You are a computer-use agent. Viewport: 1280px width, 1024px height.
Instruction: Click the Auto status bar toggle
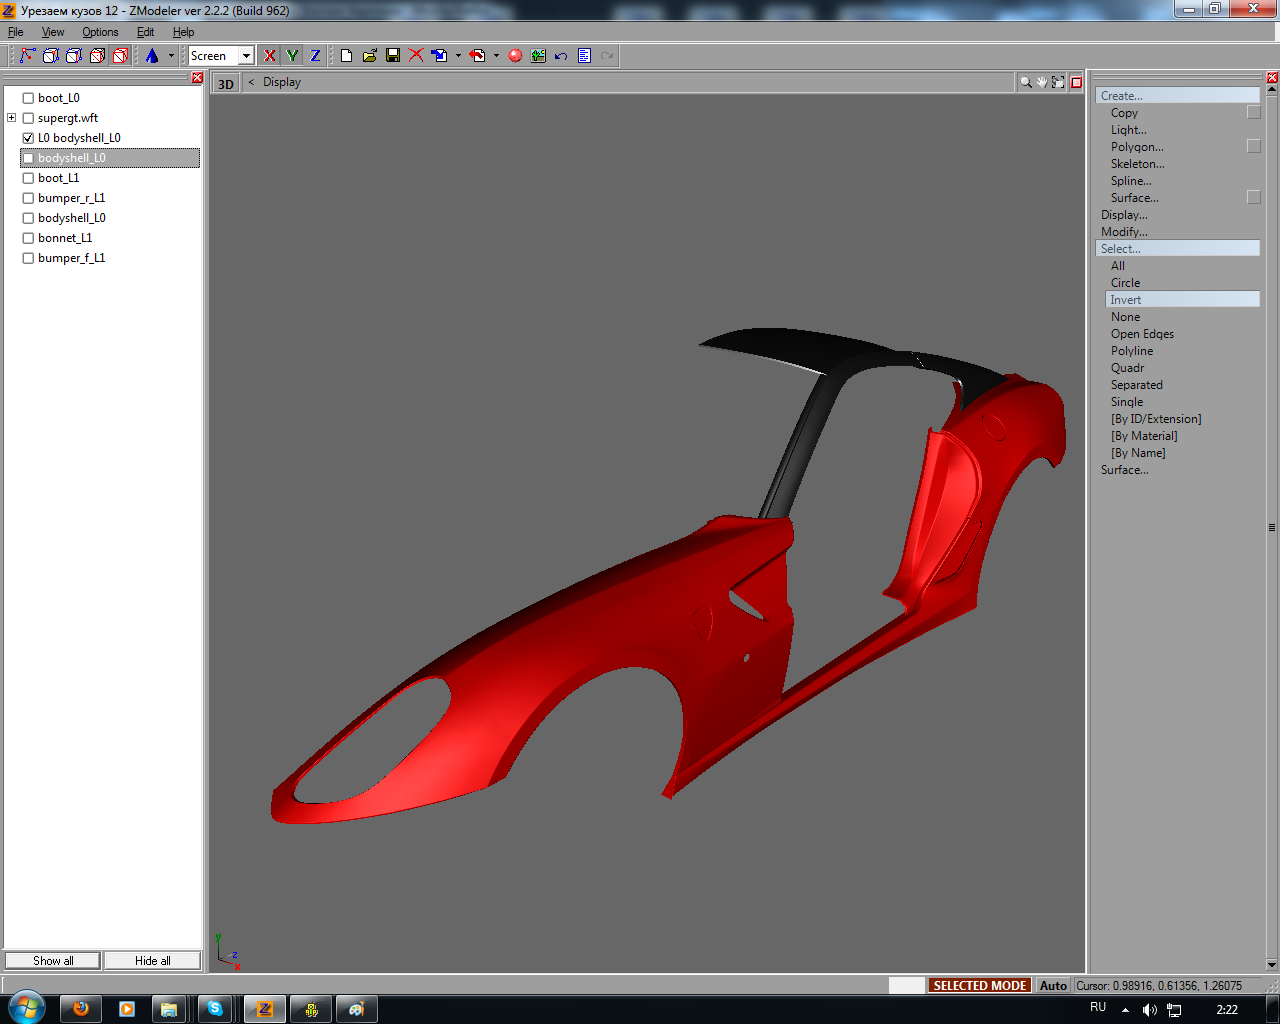tap(1053, 985)
